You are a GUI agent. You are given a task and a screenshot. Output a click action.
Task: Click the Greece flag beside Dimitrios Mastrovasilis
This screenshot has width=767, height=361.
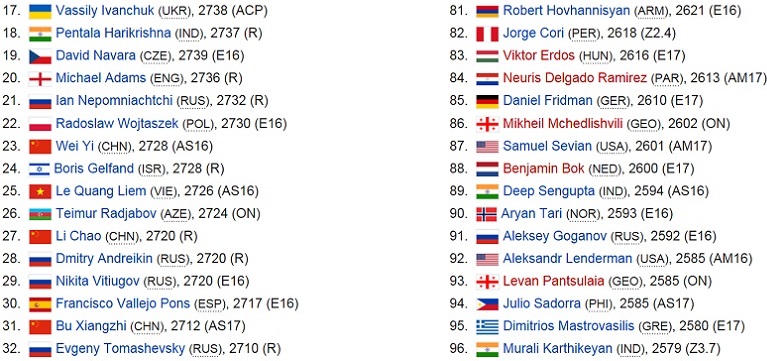(x=487, y=327)
